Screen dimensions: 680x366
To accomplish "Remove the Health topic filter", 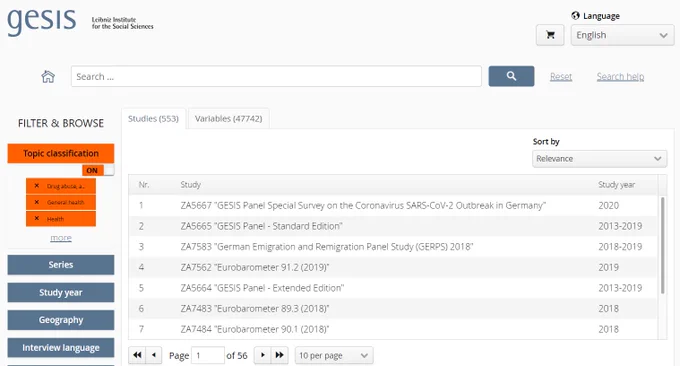I will coord(37,219).
